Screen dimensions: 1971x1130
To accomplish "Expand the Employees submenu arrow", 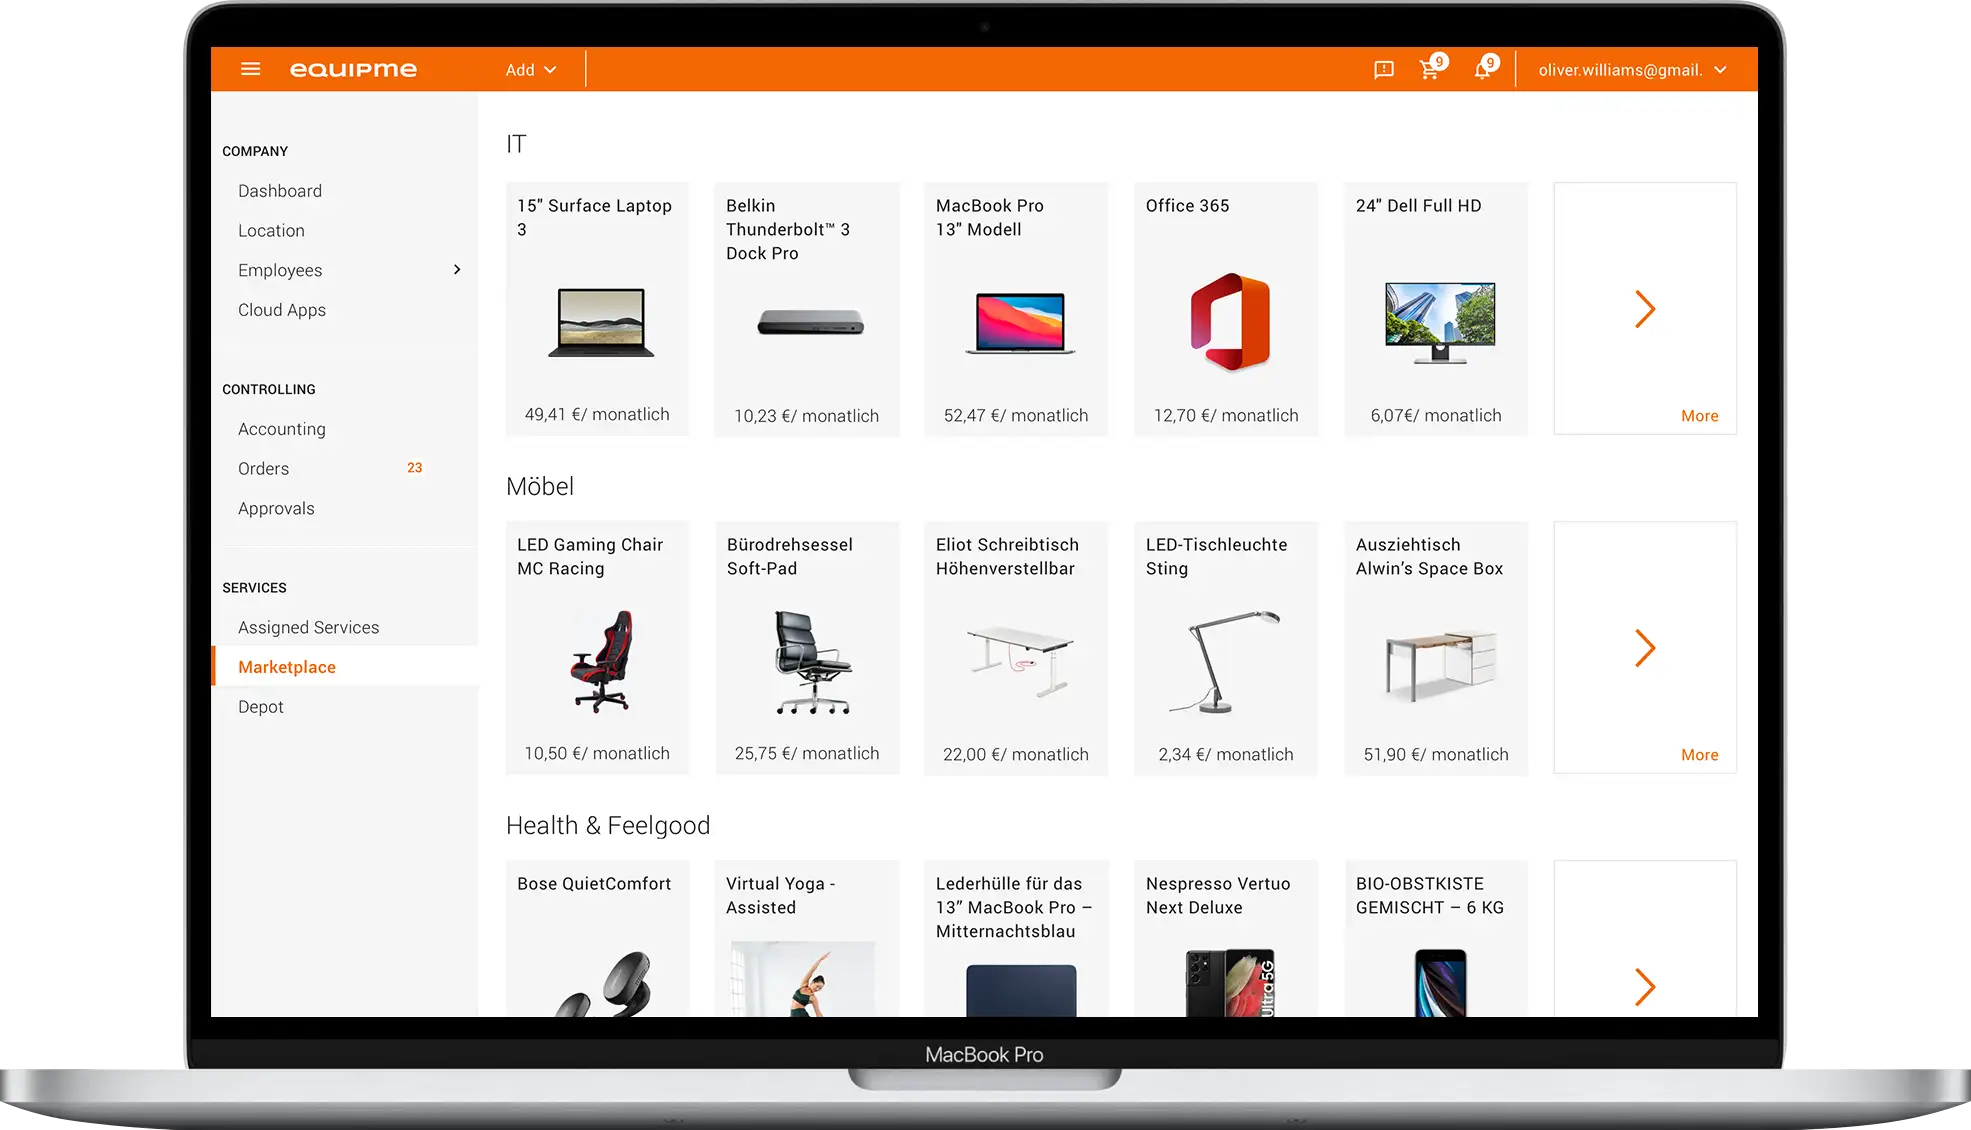I will coord(457,270).
